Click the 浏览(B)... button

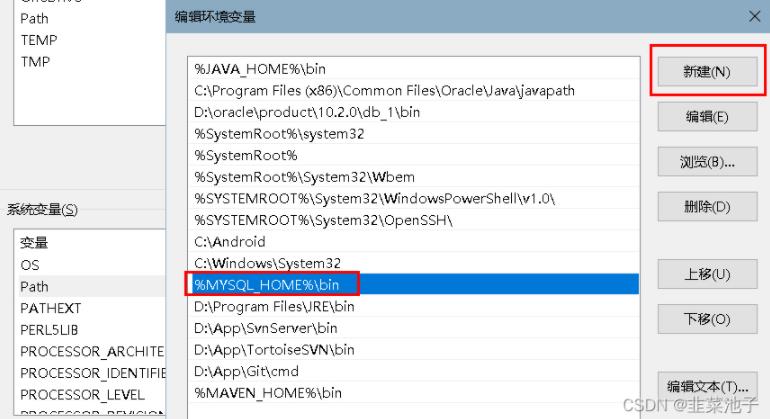(706, 162)
